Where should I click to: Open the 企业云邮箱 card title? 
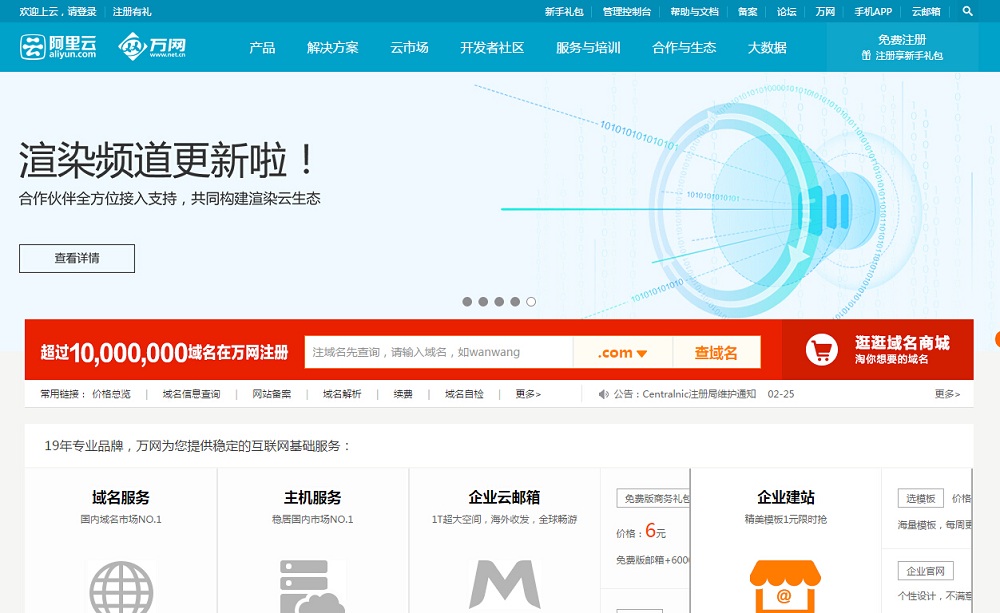pyautogui.click(x=504, y=497)
